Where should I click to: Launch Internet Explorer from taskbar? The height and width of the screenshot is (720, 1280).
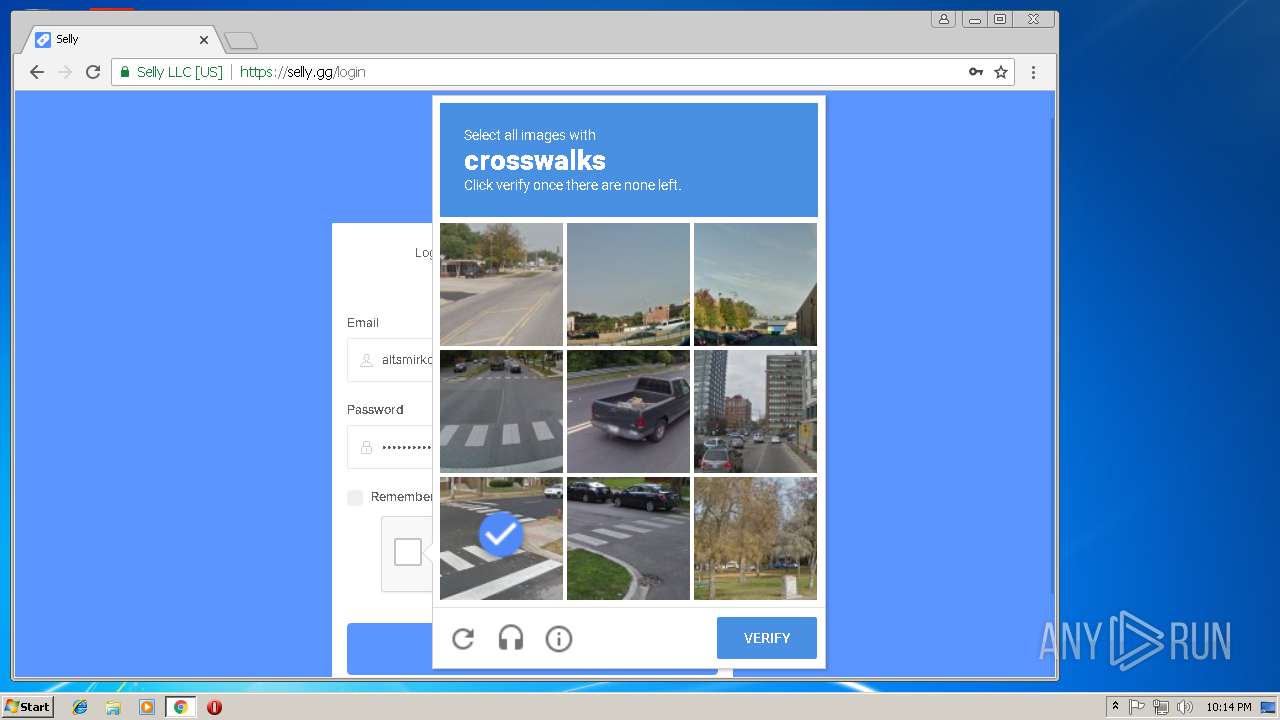click(80, 707)
